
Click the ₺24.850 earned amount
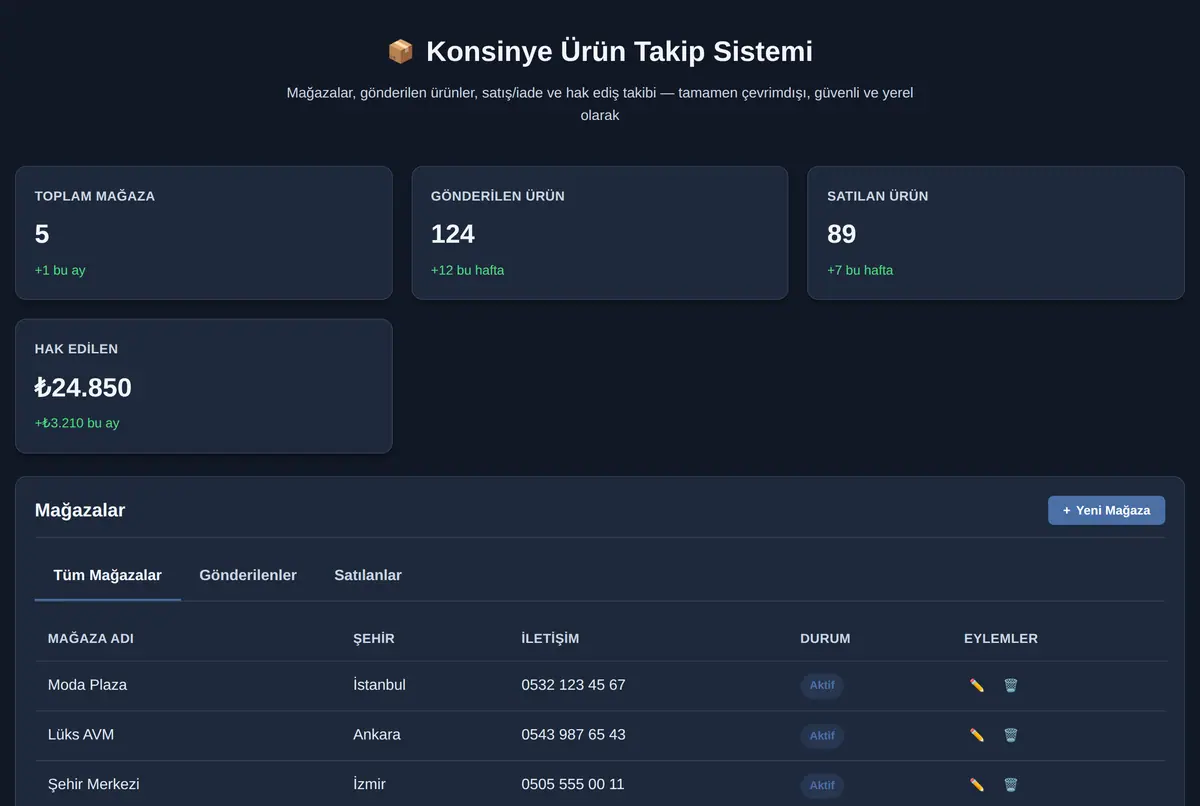[83, 387]
